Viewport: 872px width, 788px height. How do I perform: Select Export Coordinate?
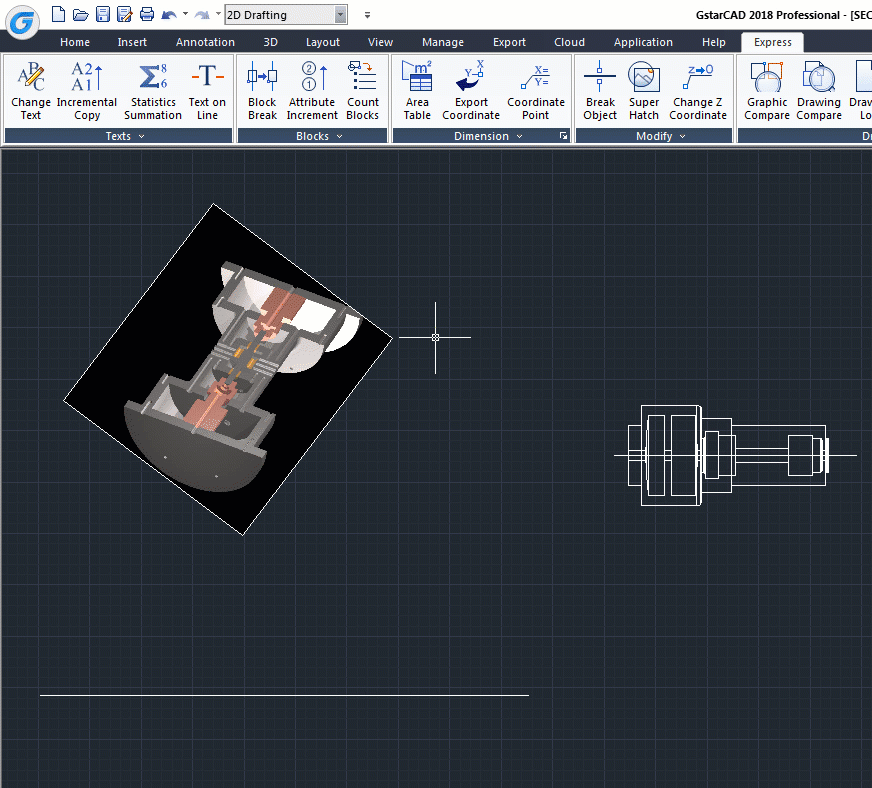pyautogui.click(x=470, y=90)
